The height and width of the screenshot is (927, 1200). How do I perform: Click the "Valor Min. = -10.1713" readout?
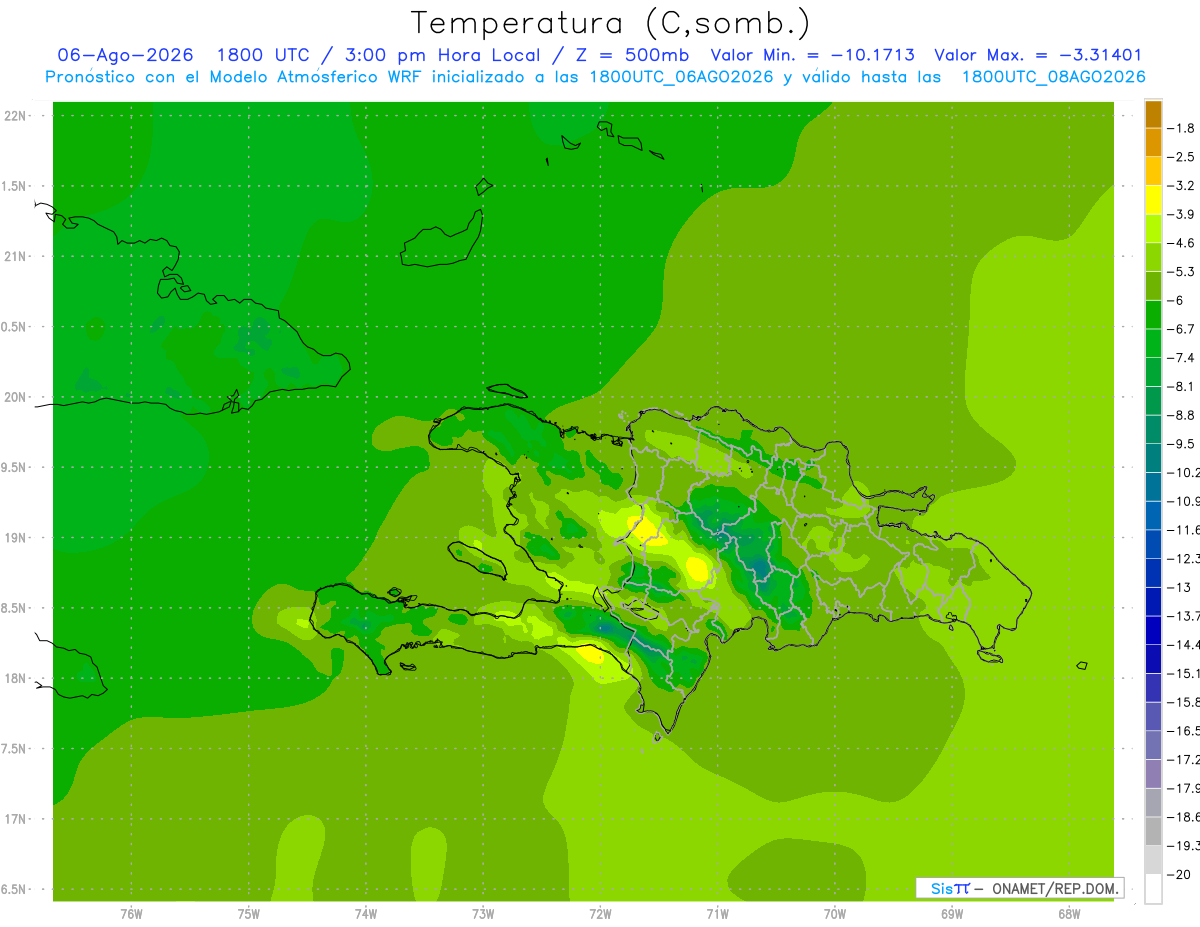click(812, 55)
